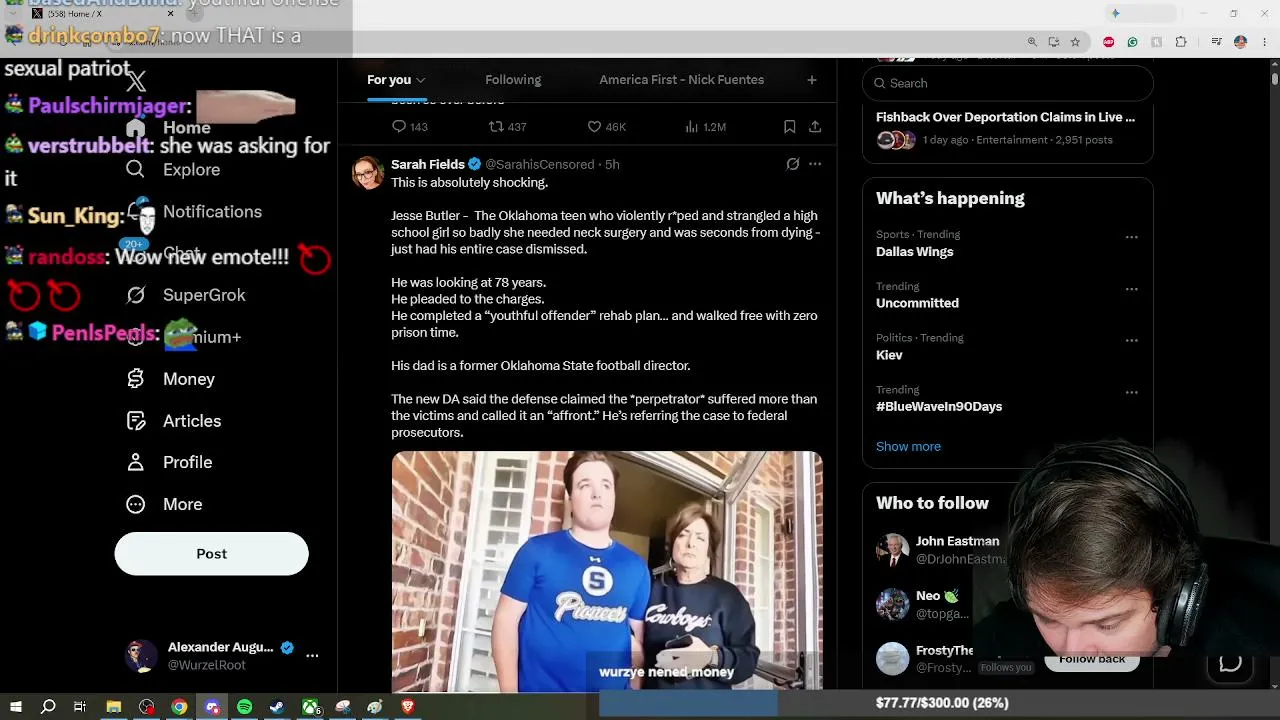Open the browser Extensions puzzle icon
This screenshot has height=720, width=1280.
coord(1181,42)
